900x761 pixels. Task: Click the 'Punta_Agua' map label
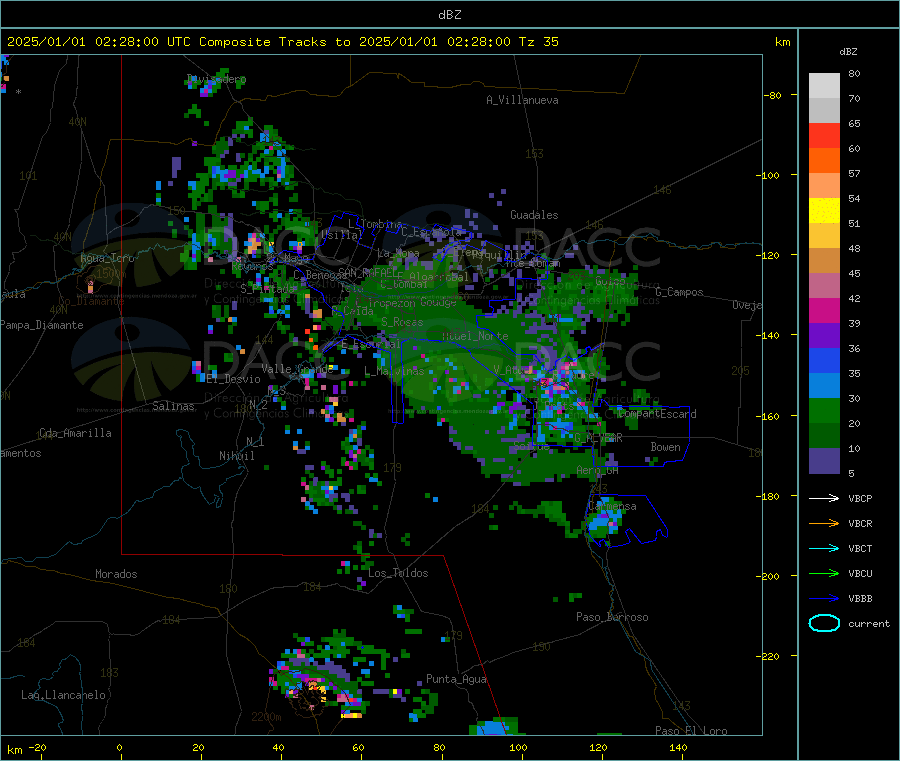pos(456,680)
